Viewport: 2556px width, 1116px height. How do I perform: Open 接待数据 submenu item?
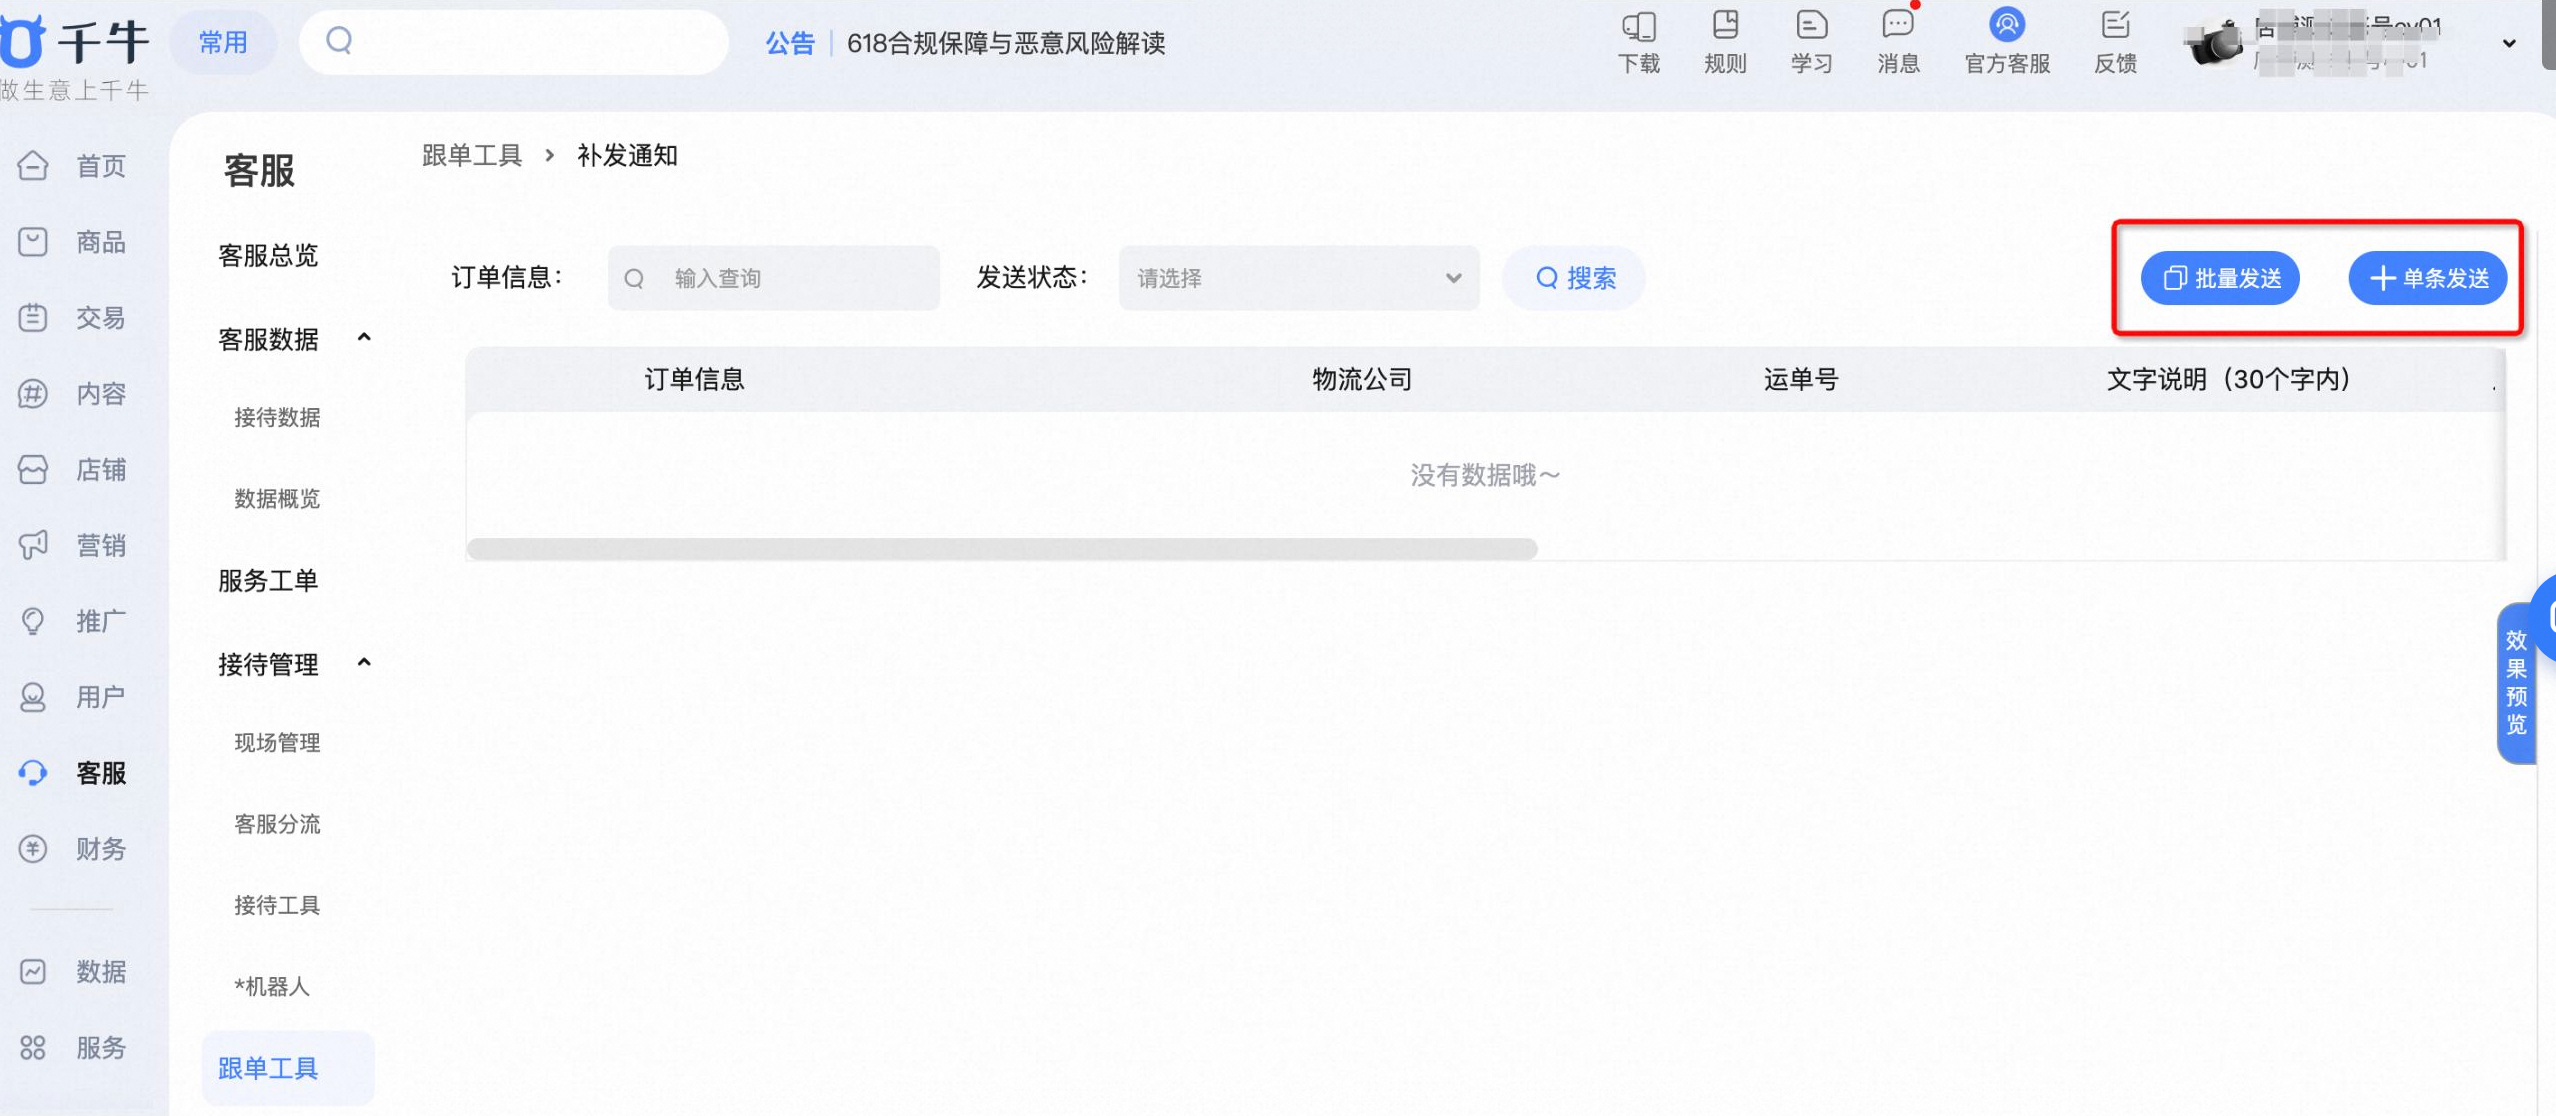[277, 418]
